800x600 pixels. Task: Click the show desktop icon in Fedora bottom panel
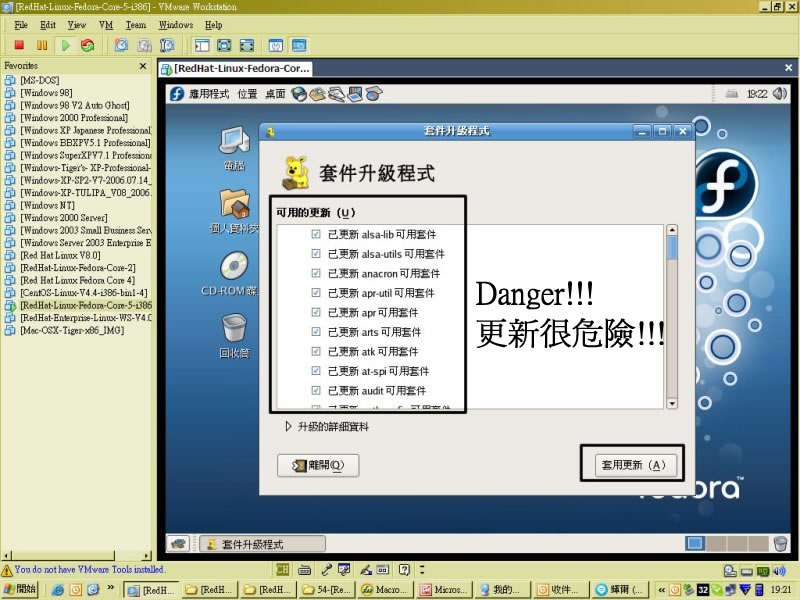[178, 543]
